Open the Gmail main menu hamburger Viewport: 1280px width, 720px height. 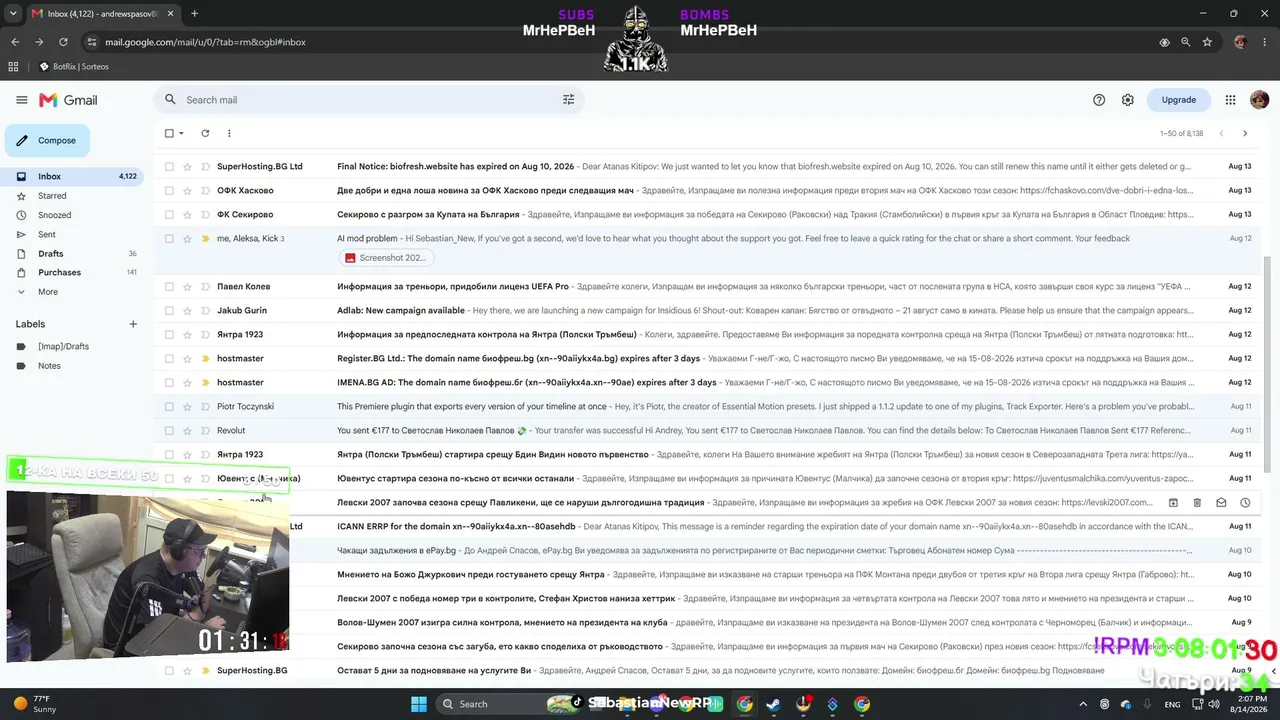tap(22, 100)
